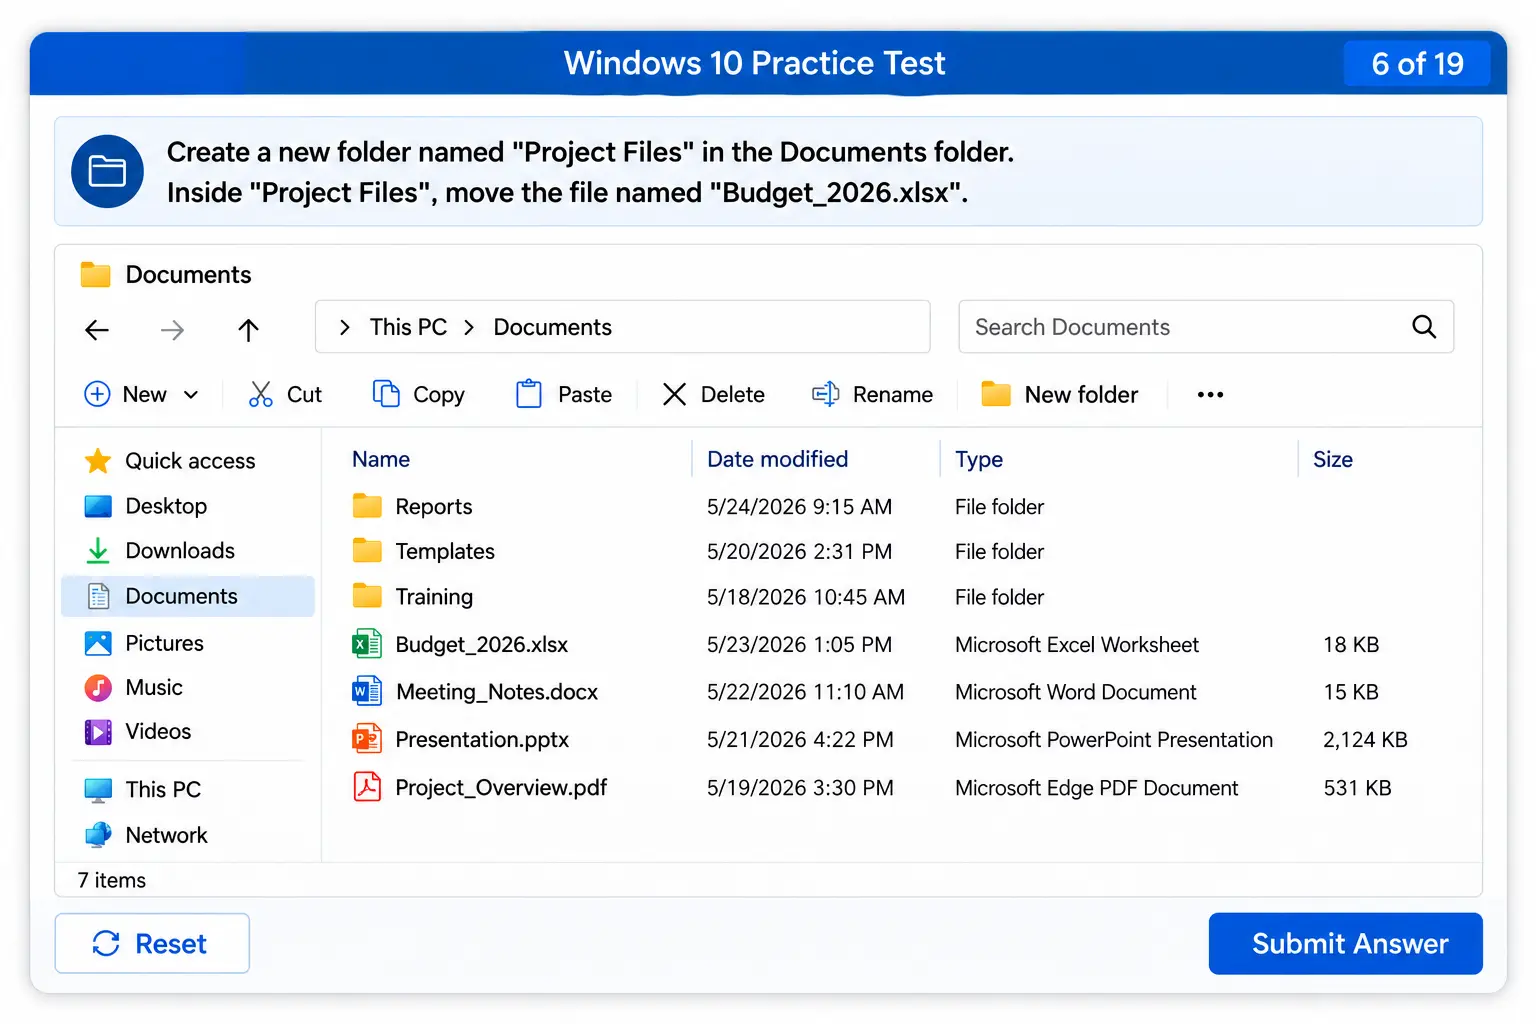
Task: Open Music in the sidebar
Action: pos(134,687)
